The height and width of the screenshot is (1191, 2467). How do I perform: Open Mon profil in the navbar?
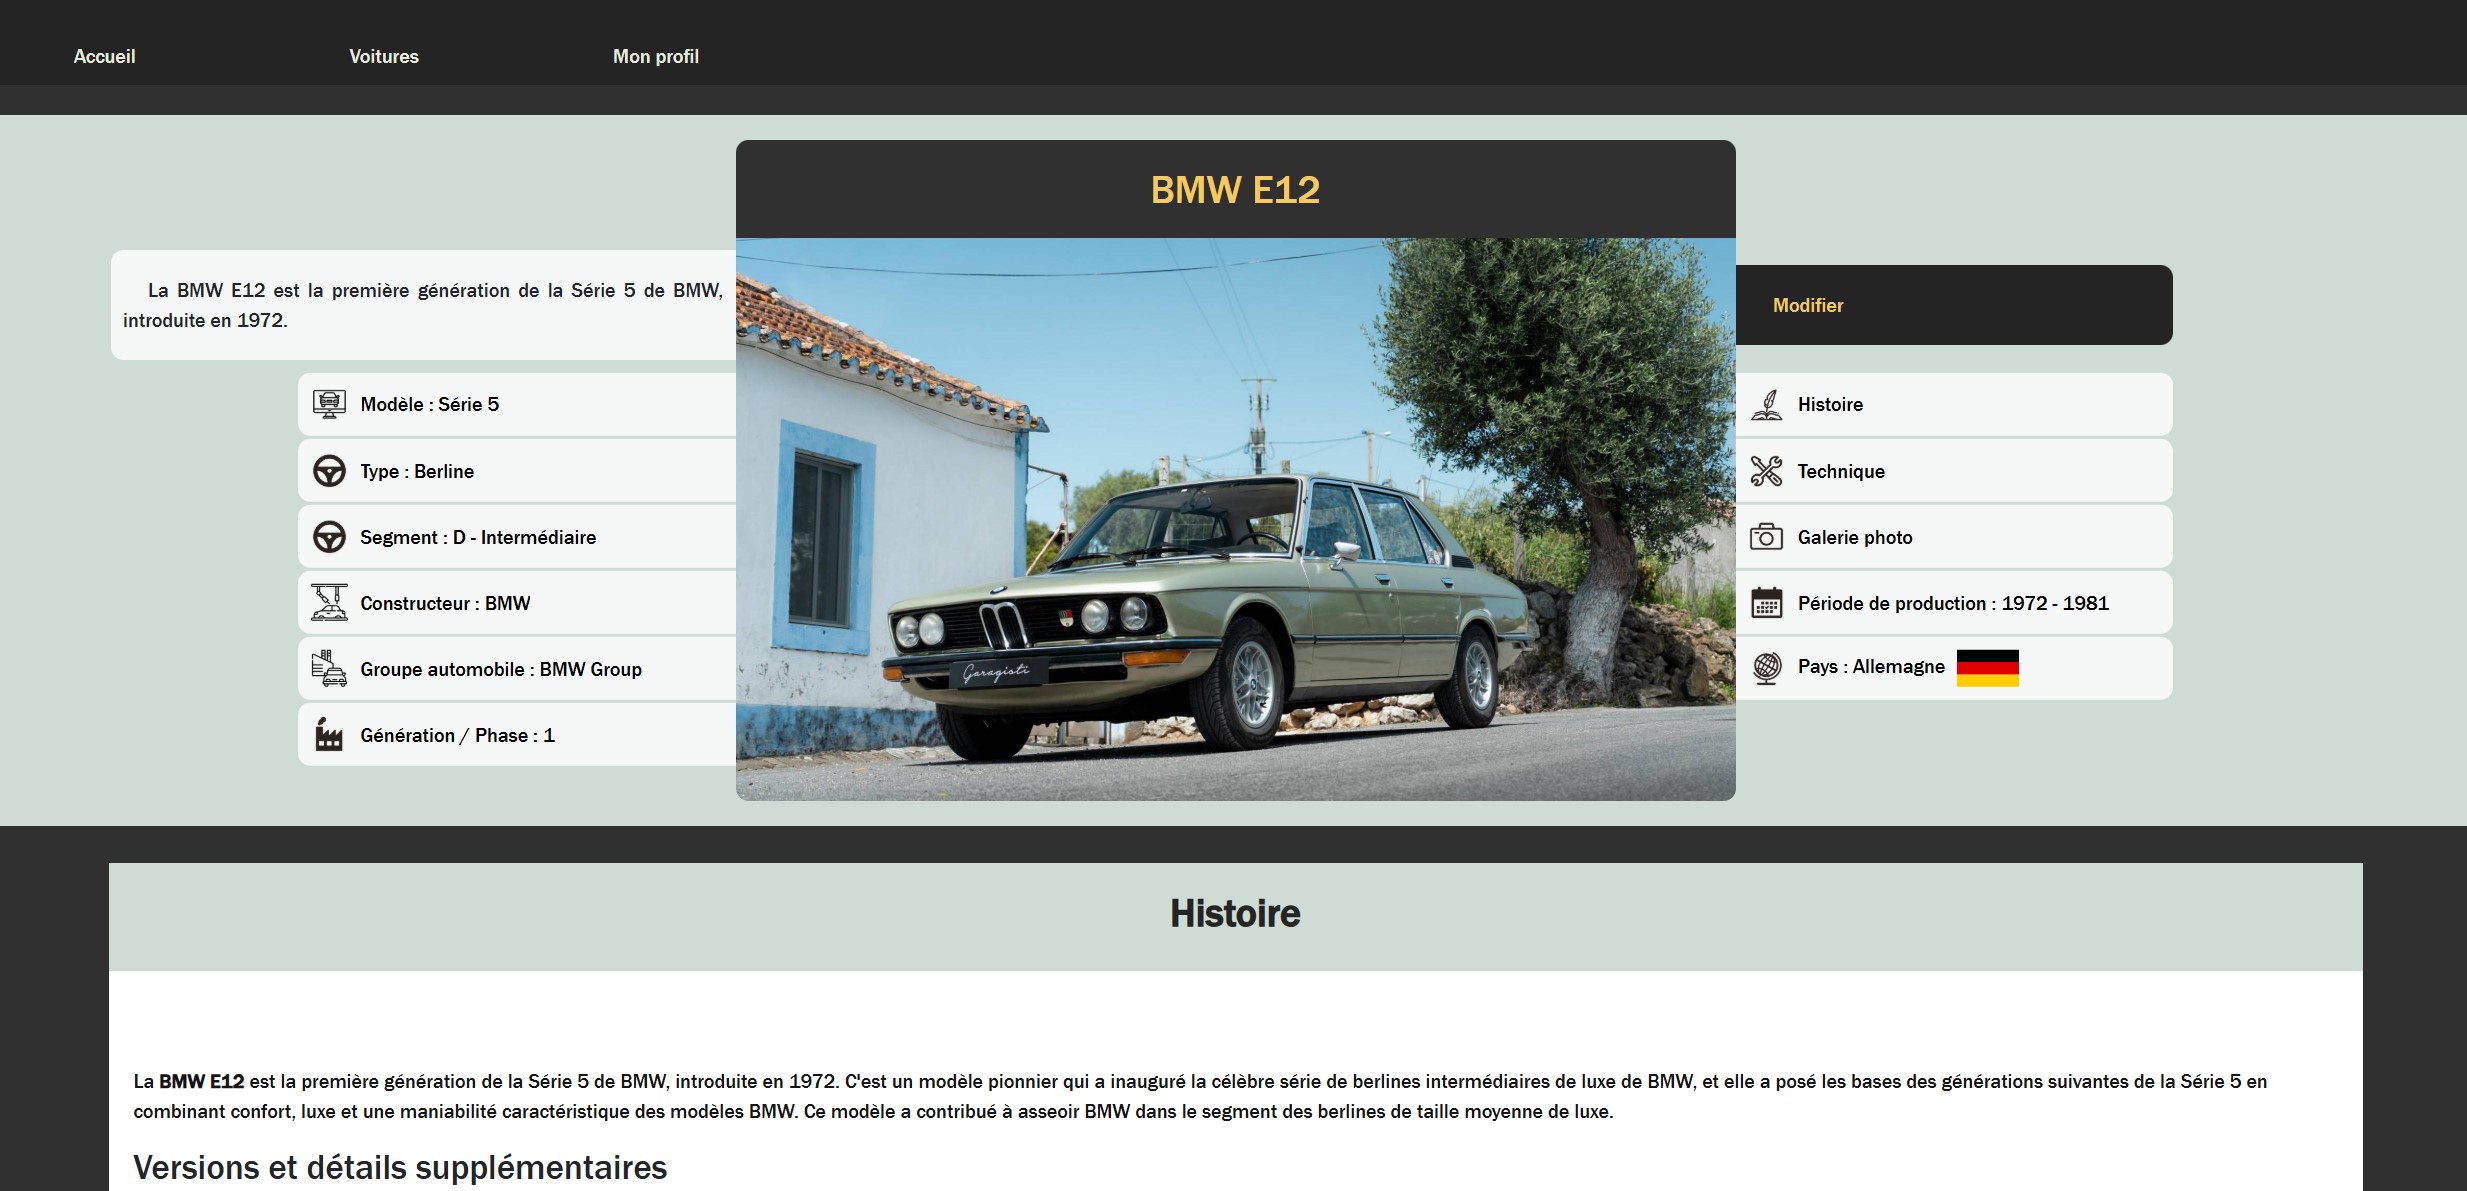pos(656,57)
